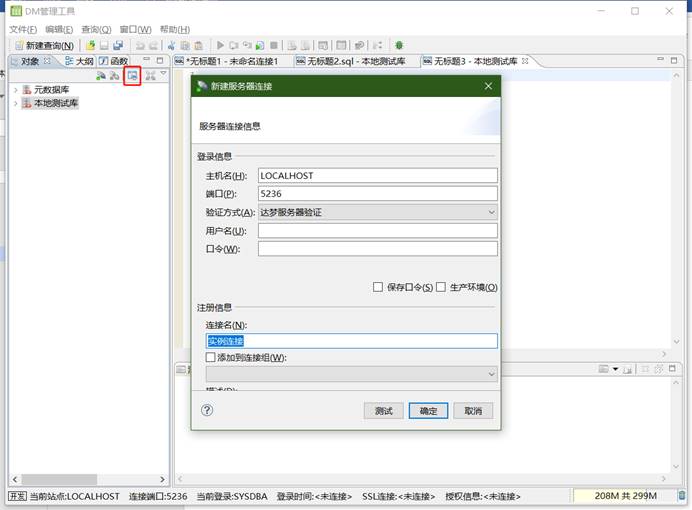Open the 验证方式 dropdown

tap(378, 212)
